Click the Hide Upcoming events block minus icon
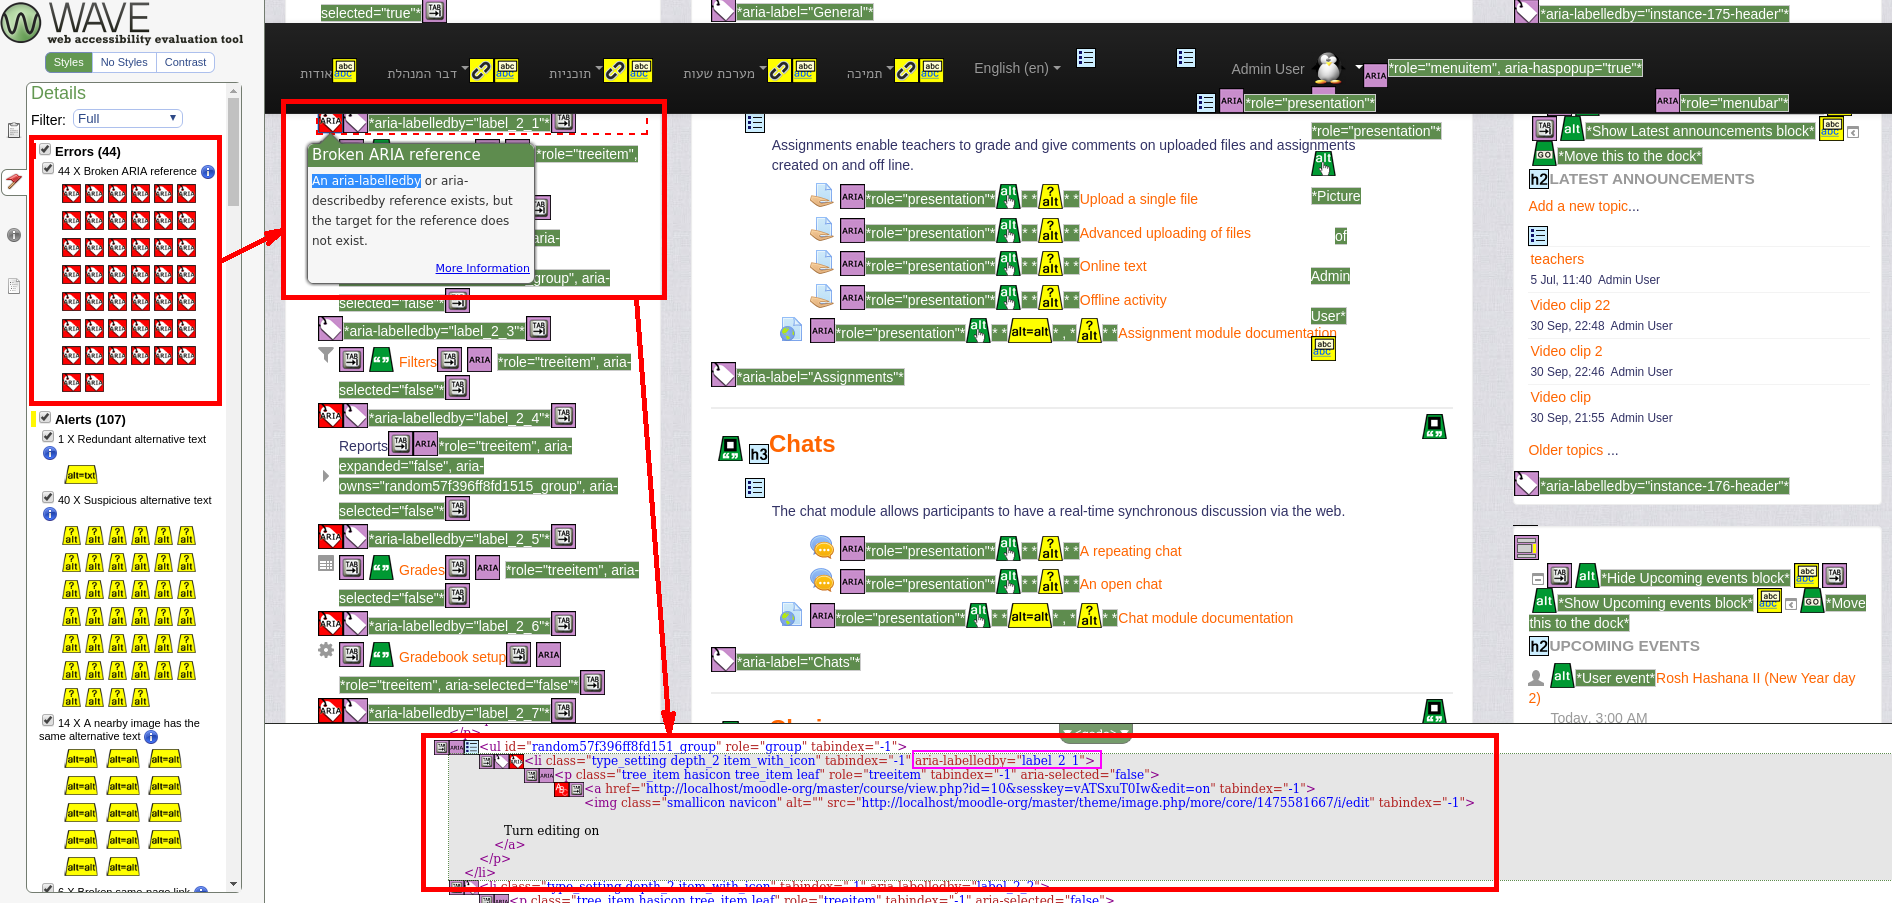1892x903 pixels. point(1538,579)
